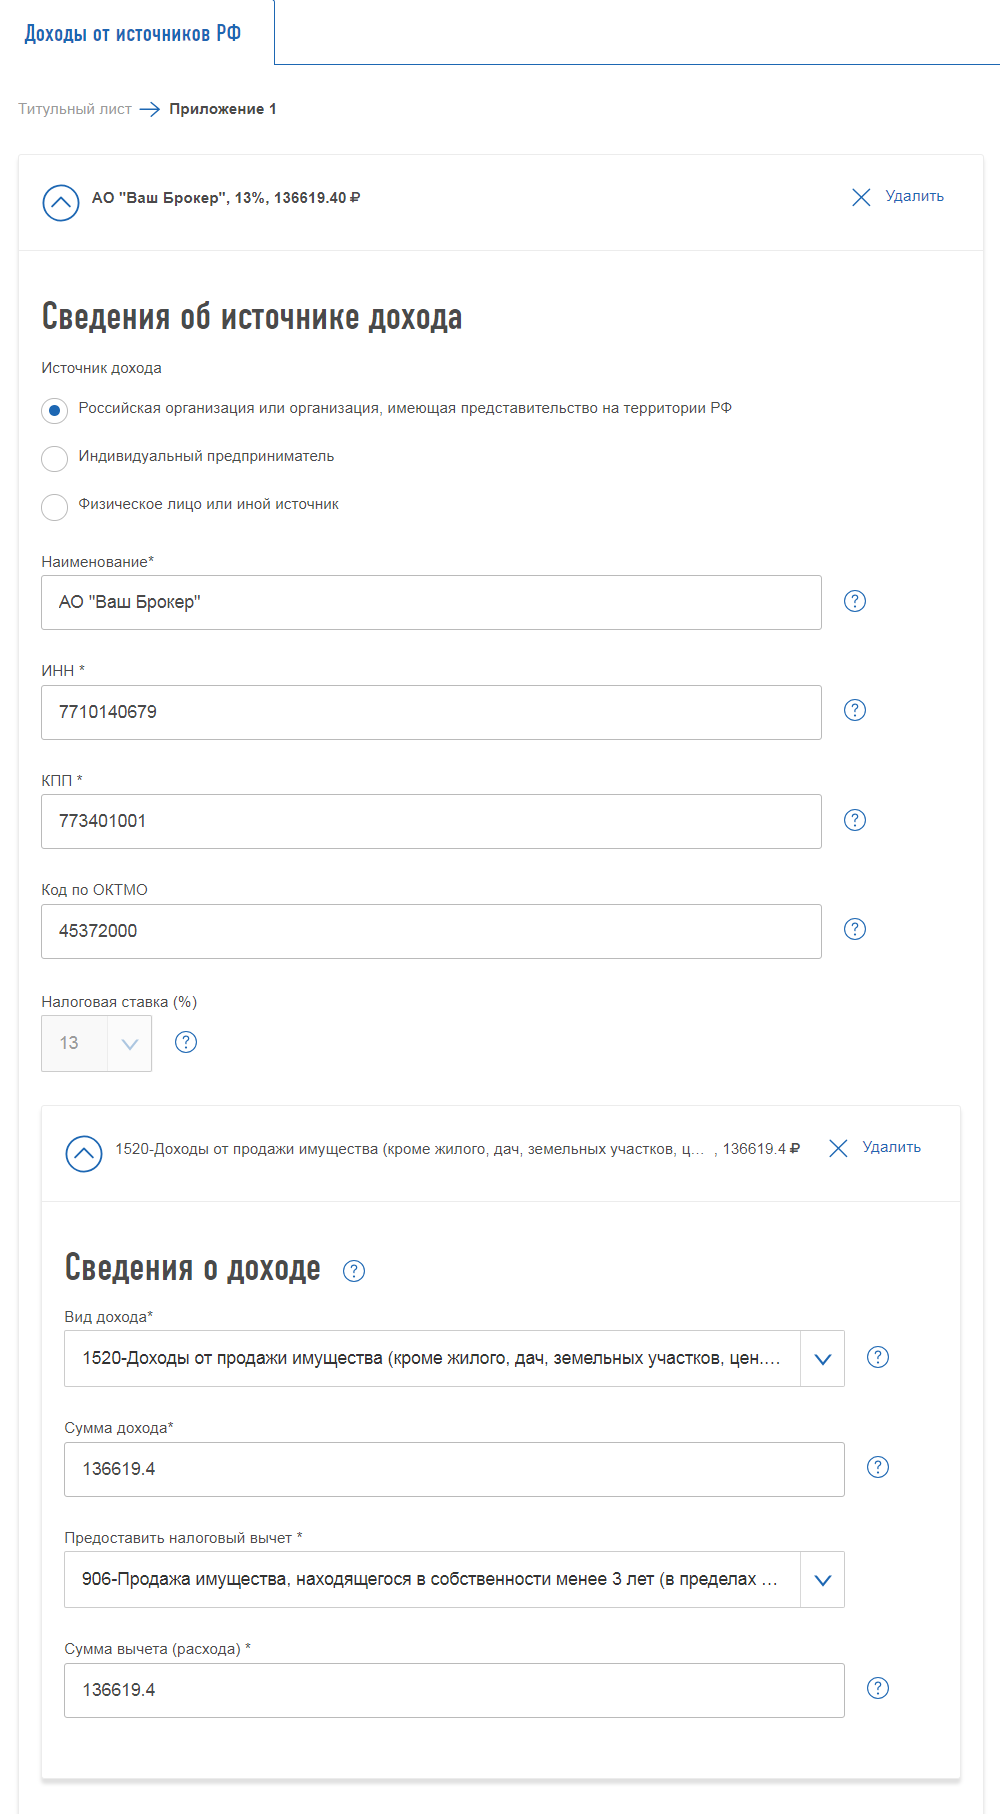Viewport: 1000px width, 1814px height.
Task: Open the Вид дохода dropdown
Action: click(x=822, y=1359)
